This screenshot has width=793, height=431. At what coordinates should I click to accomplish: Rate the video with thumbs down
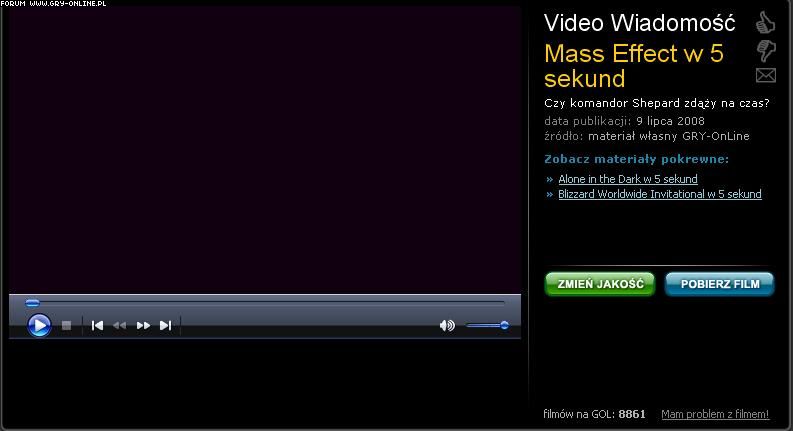pos(766,50)
